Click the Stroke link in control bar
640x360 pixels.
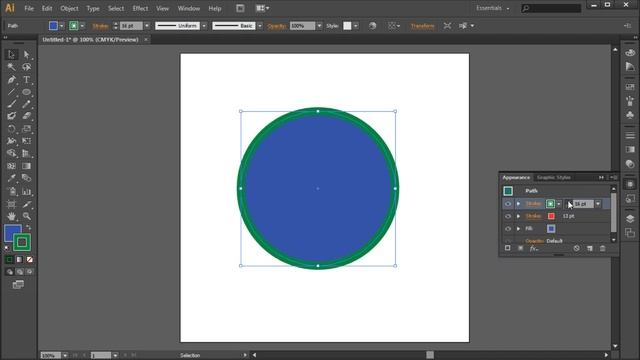100,26
